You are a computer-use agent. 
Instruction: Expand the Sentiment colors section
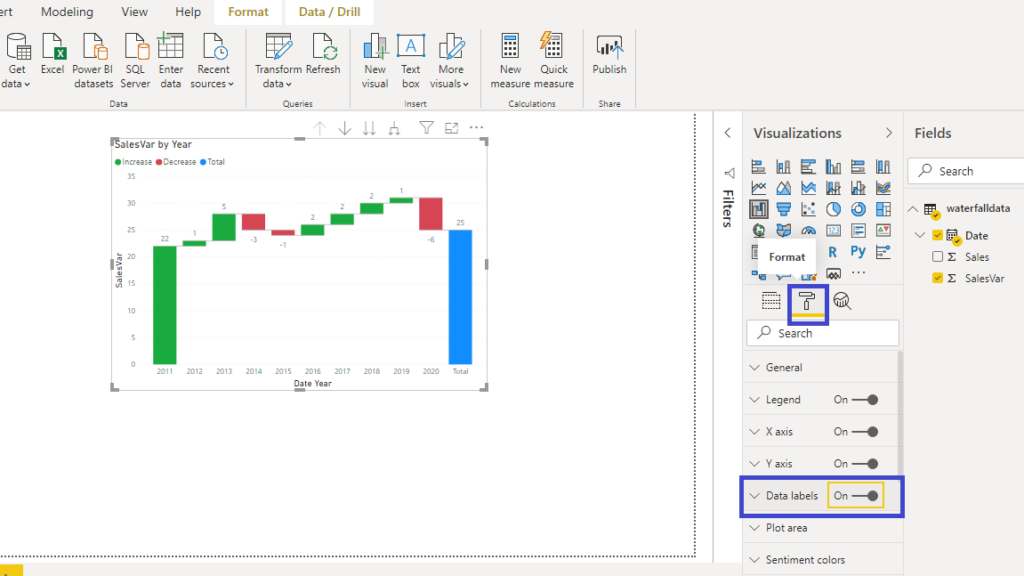pyautogui.click(x=804, y=560)
